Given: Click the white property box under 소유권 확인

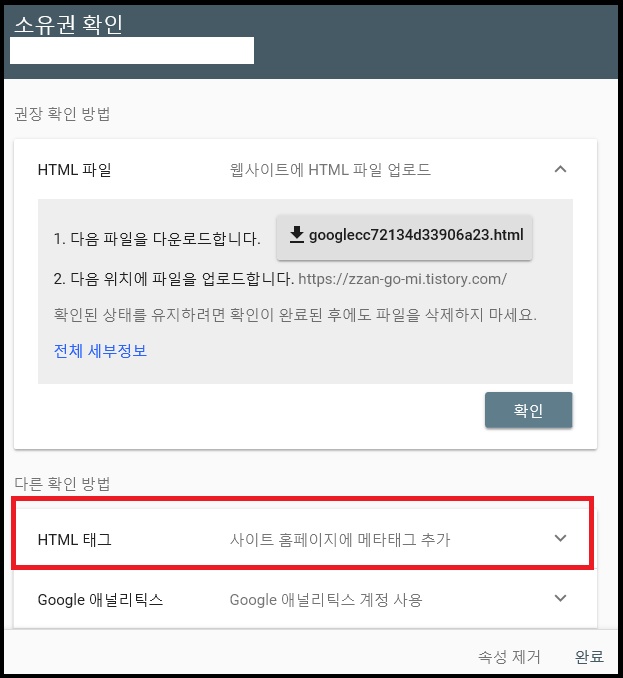Looking at the screenshot, I should click(132, 50).
